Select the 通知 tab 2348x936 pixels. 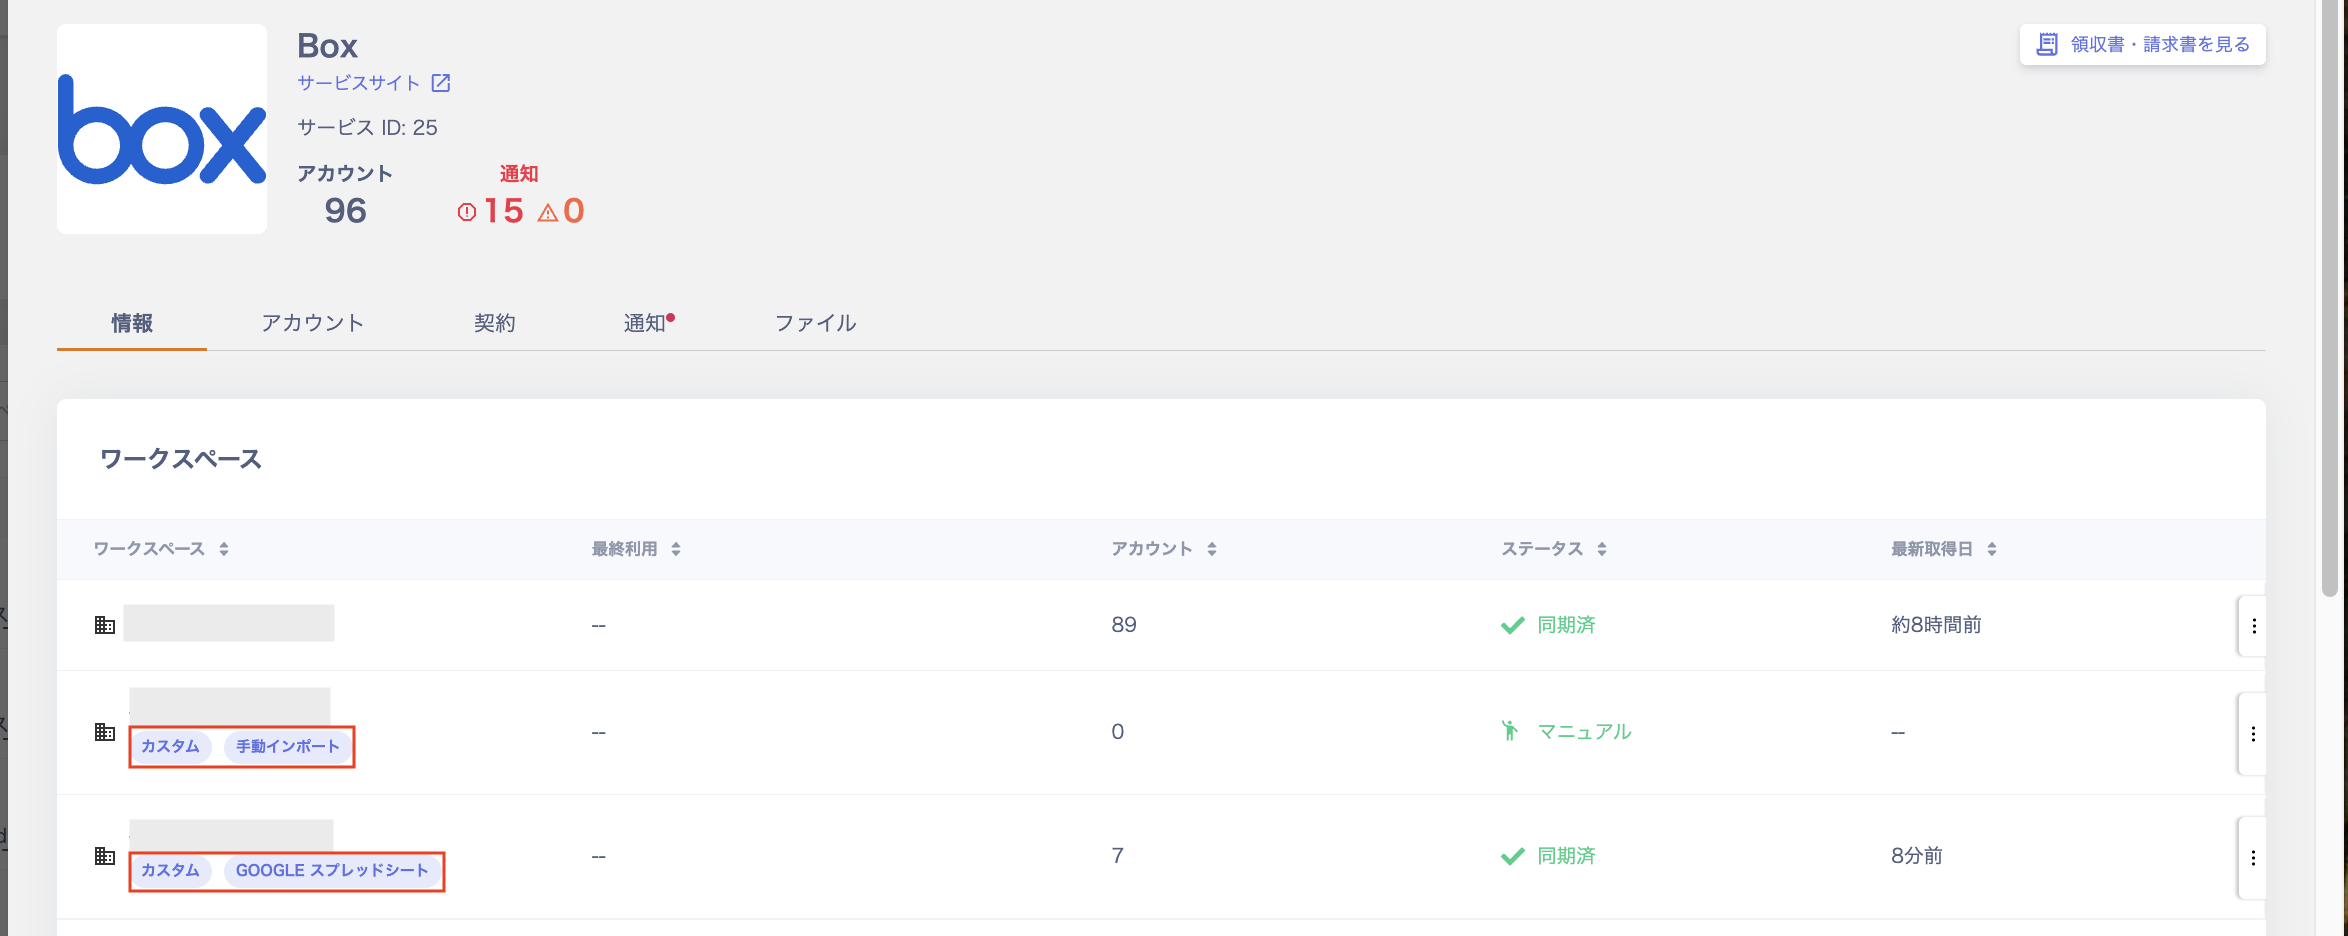(x=645, y=323)
